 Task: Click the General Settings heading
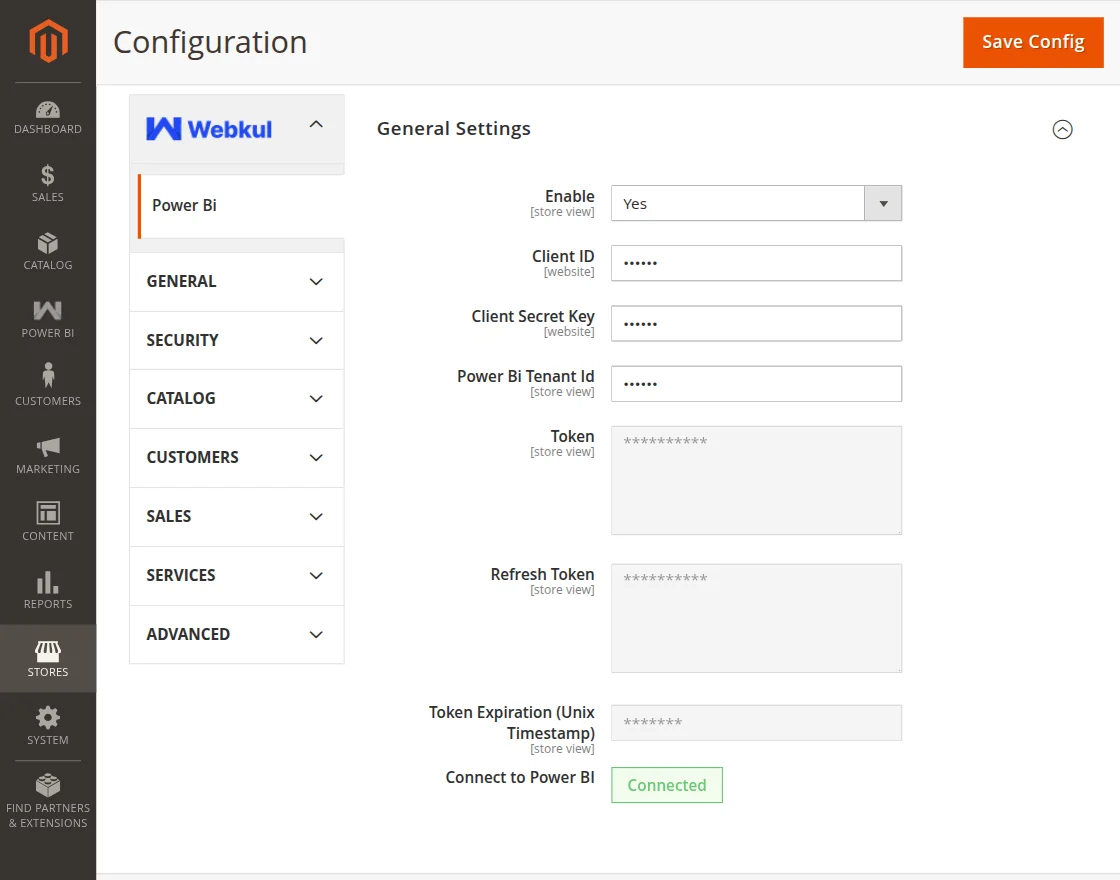click(454, 129)
